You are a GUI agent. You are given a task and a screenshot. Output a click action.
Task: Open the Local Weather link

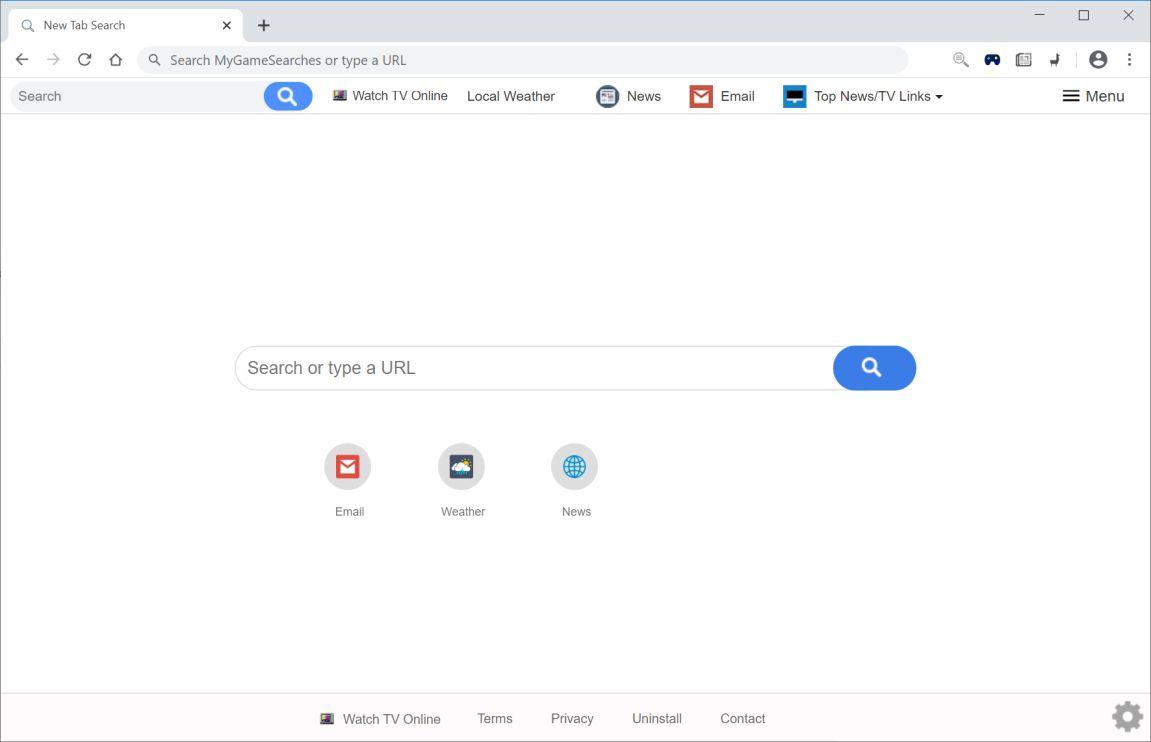510,96
